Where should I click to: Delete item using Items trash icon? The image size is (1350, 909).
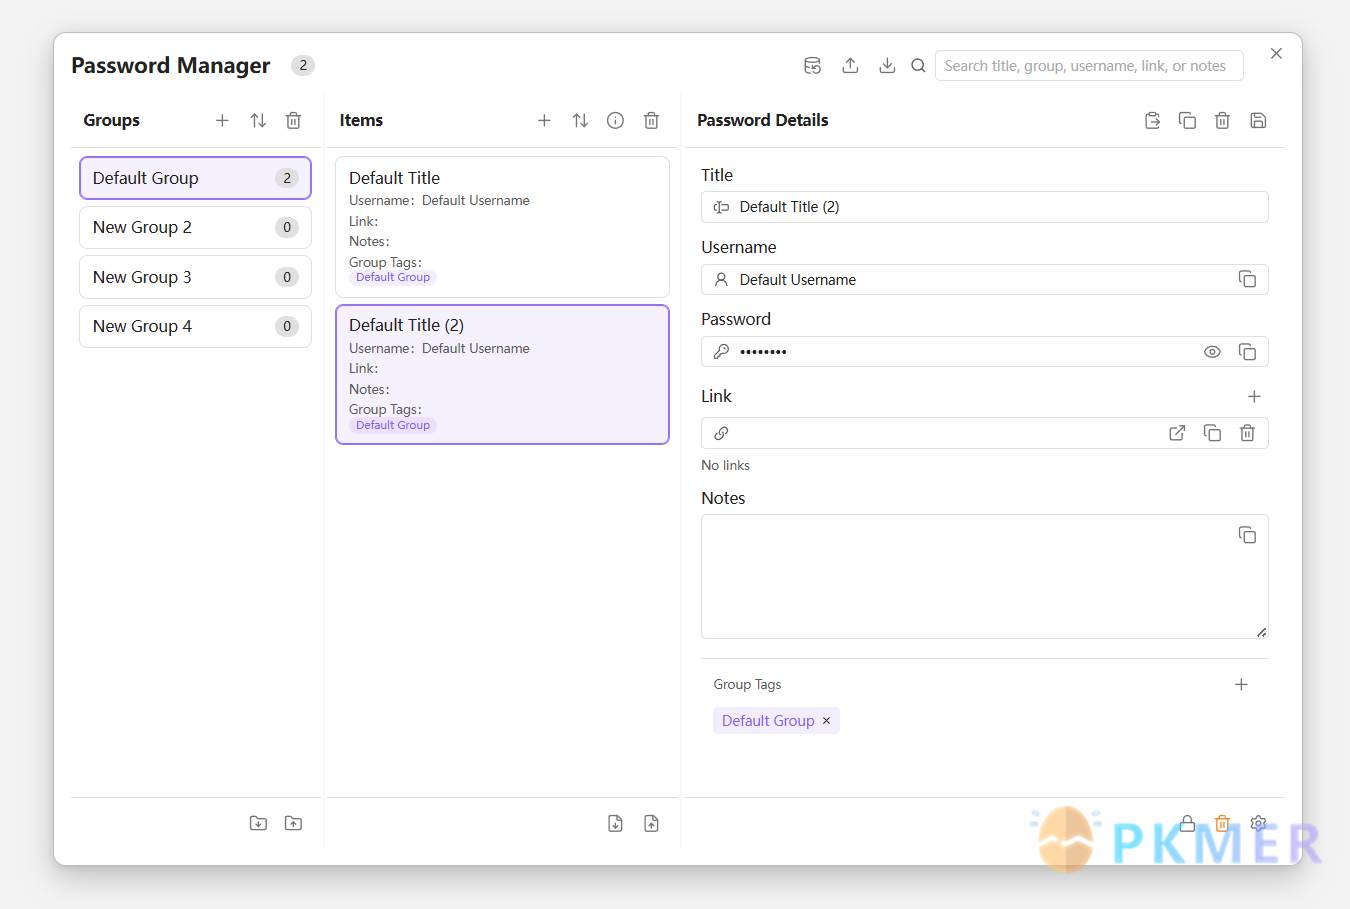(651, 121)
